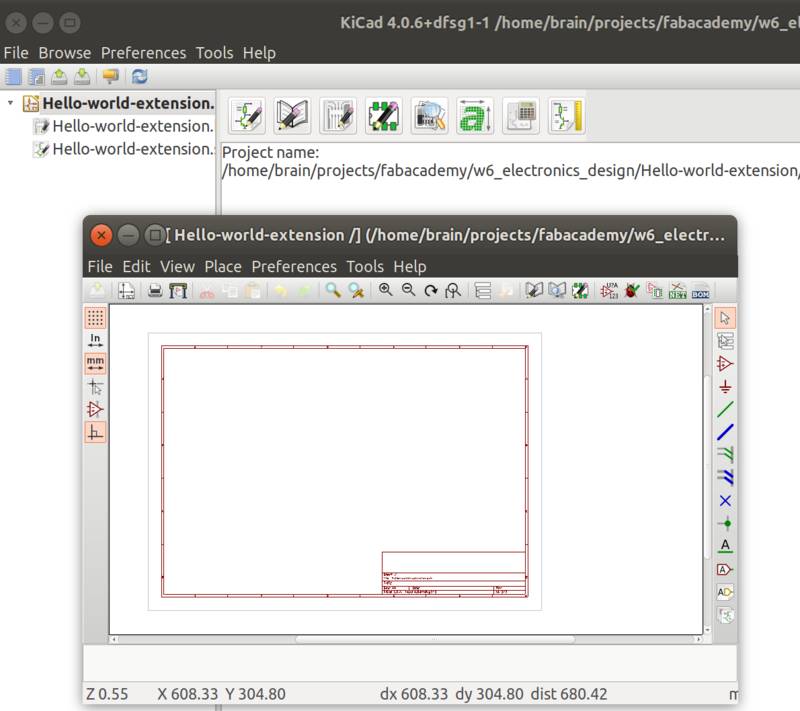Open the Browse menu
Image resolution: width=800 pixels, height=711 pixels.
tap(64, 53)
